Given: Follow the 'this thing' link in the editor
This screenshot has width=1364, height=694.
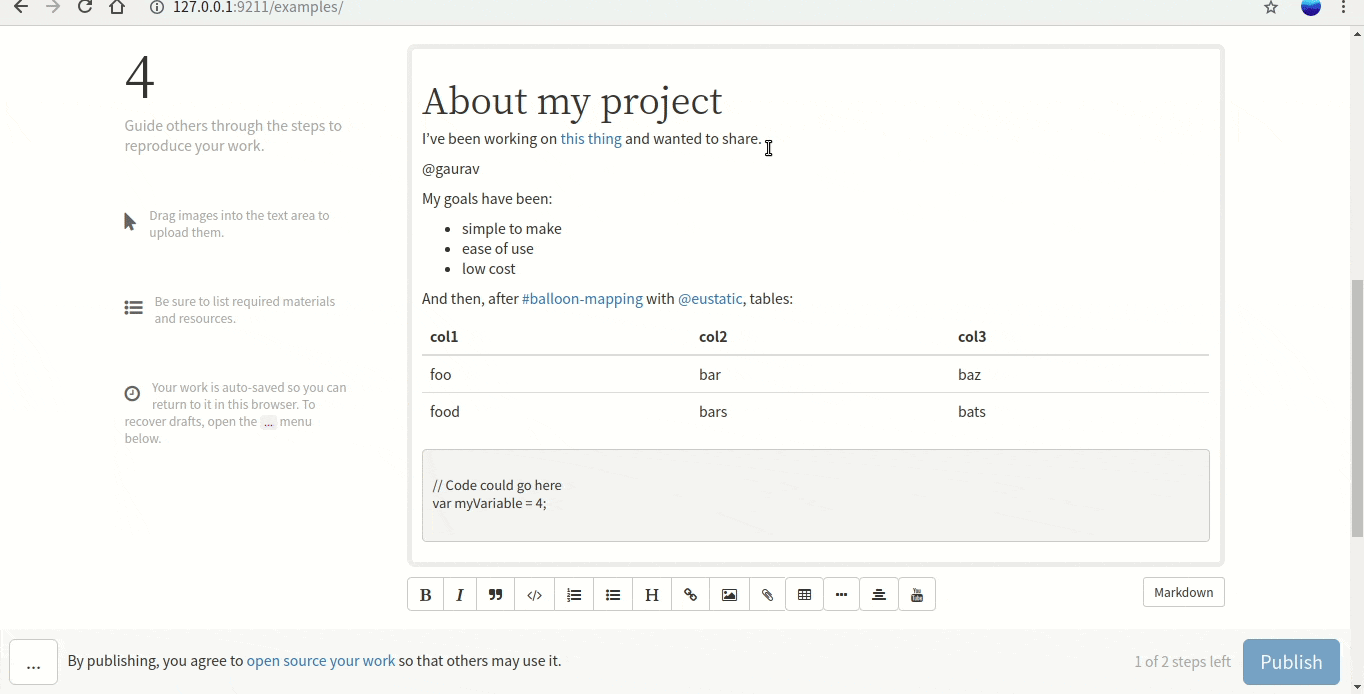Looking at the screenshot, I should click(x=591, y=139).
